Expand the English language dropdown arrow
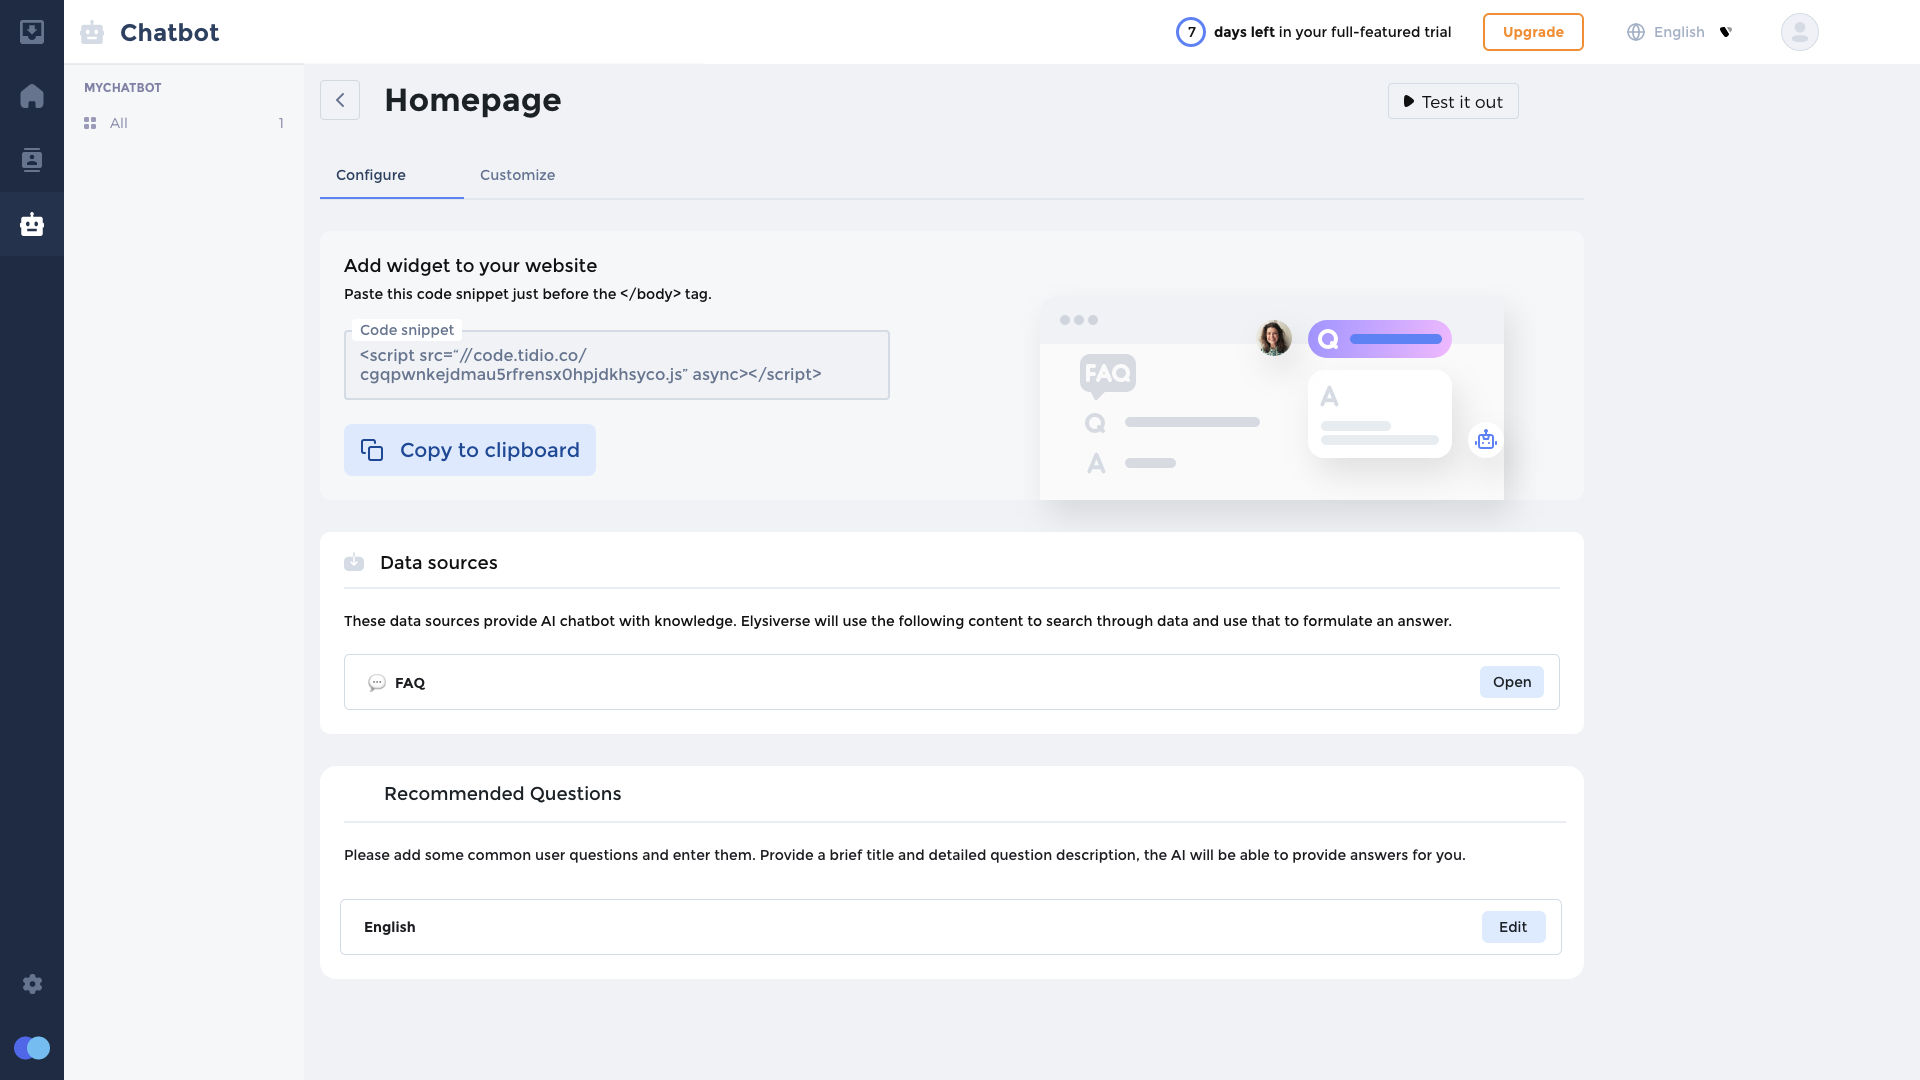 [x=1725, y=32]
